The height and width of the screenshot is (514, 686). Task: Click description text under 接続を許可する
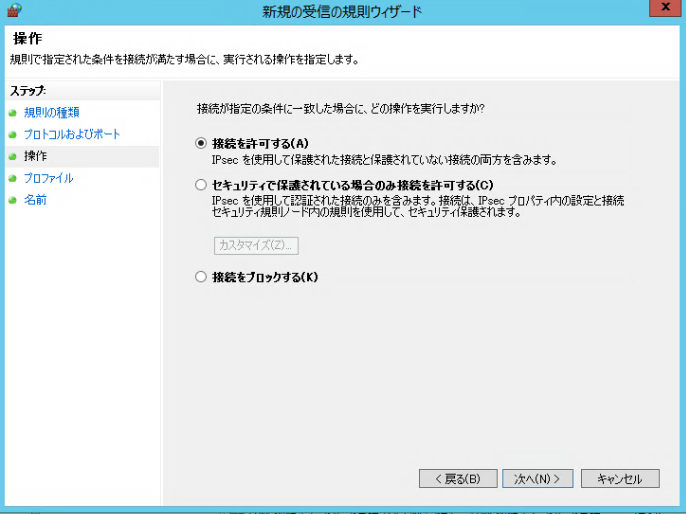385,160
